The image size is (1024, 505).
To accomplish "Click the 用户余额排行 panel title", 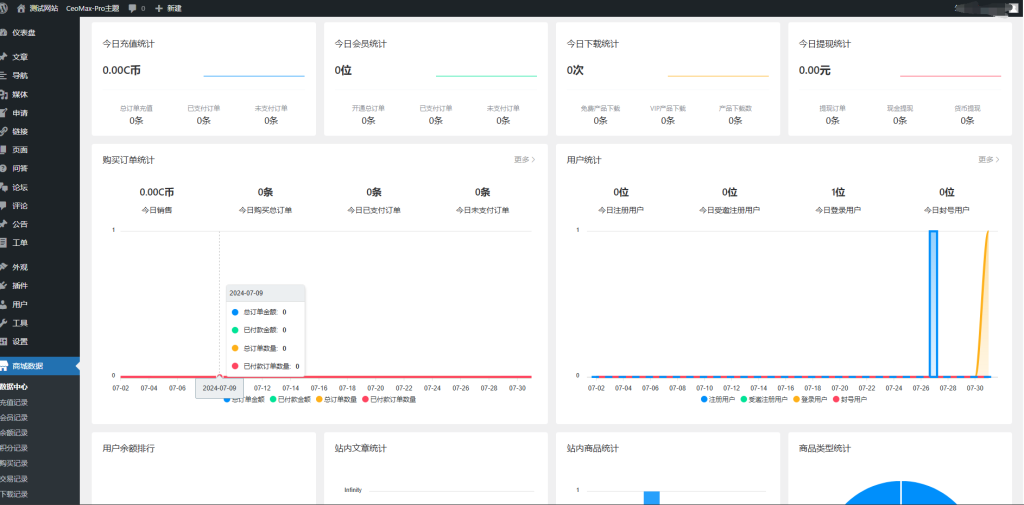I will click(x=129, y=449).
